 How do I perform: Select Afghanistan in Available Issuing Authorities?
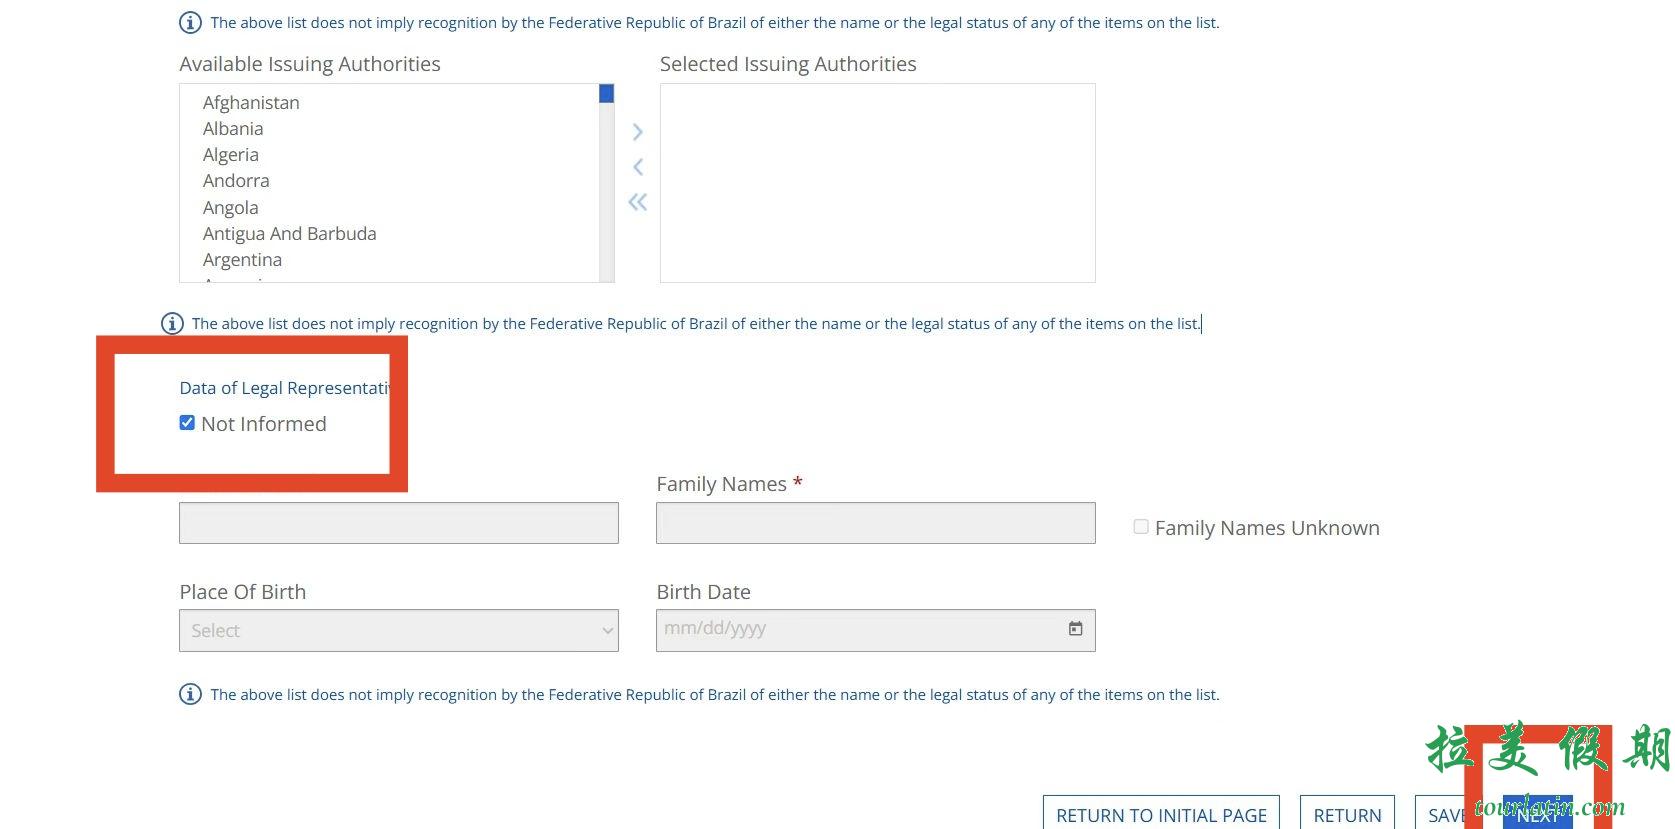(x=251, y=103)
